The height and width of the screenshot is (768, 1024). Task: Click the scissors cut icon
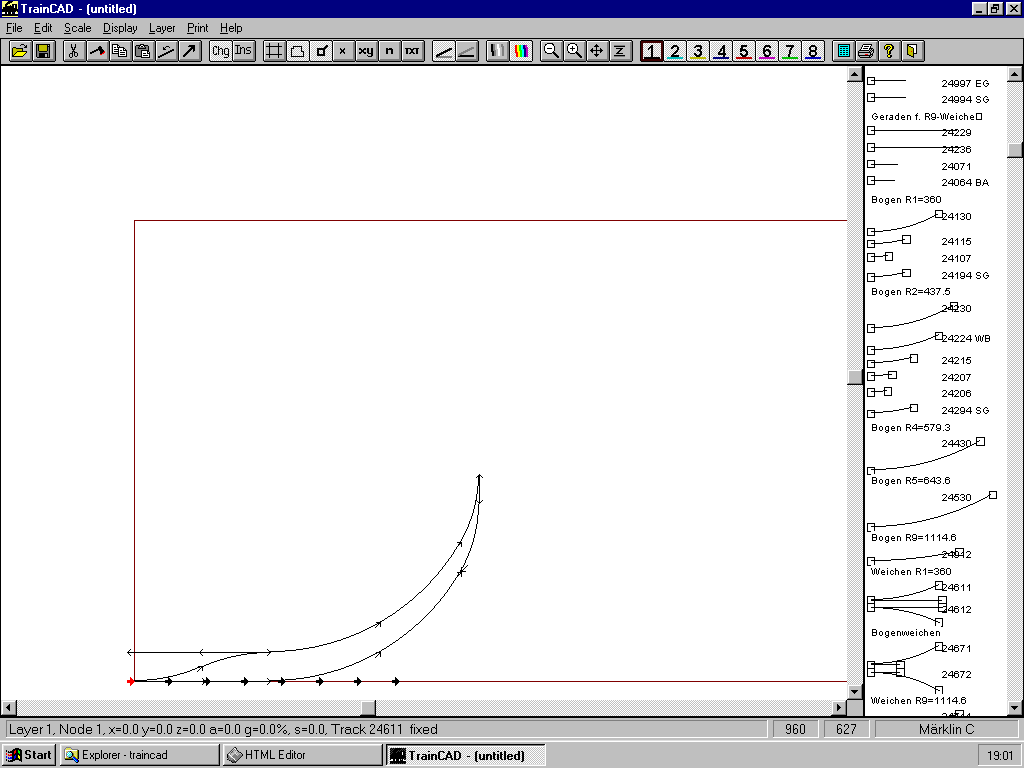[x=74, y=51]
